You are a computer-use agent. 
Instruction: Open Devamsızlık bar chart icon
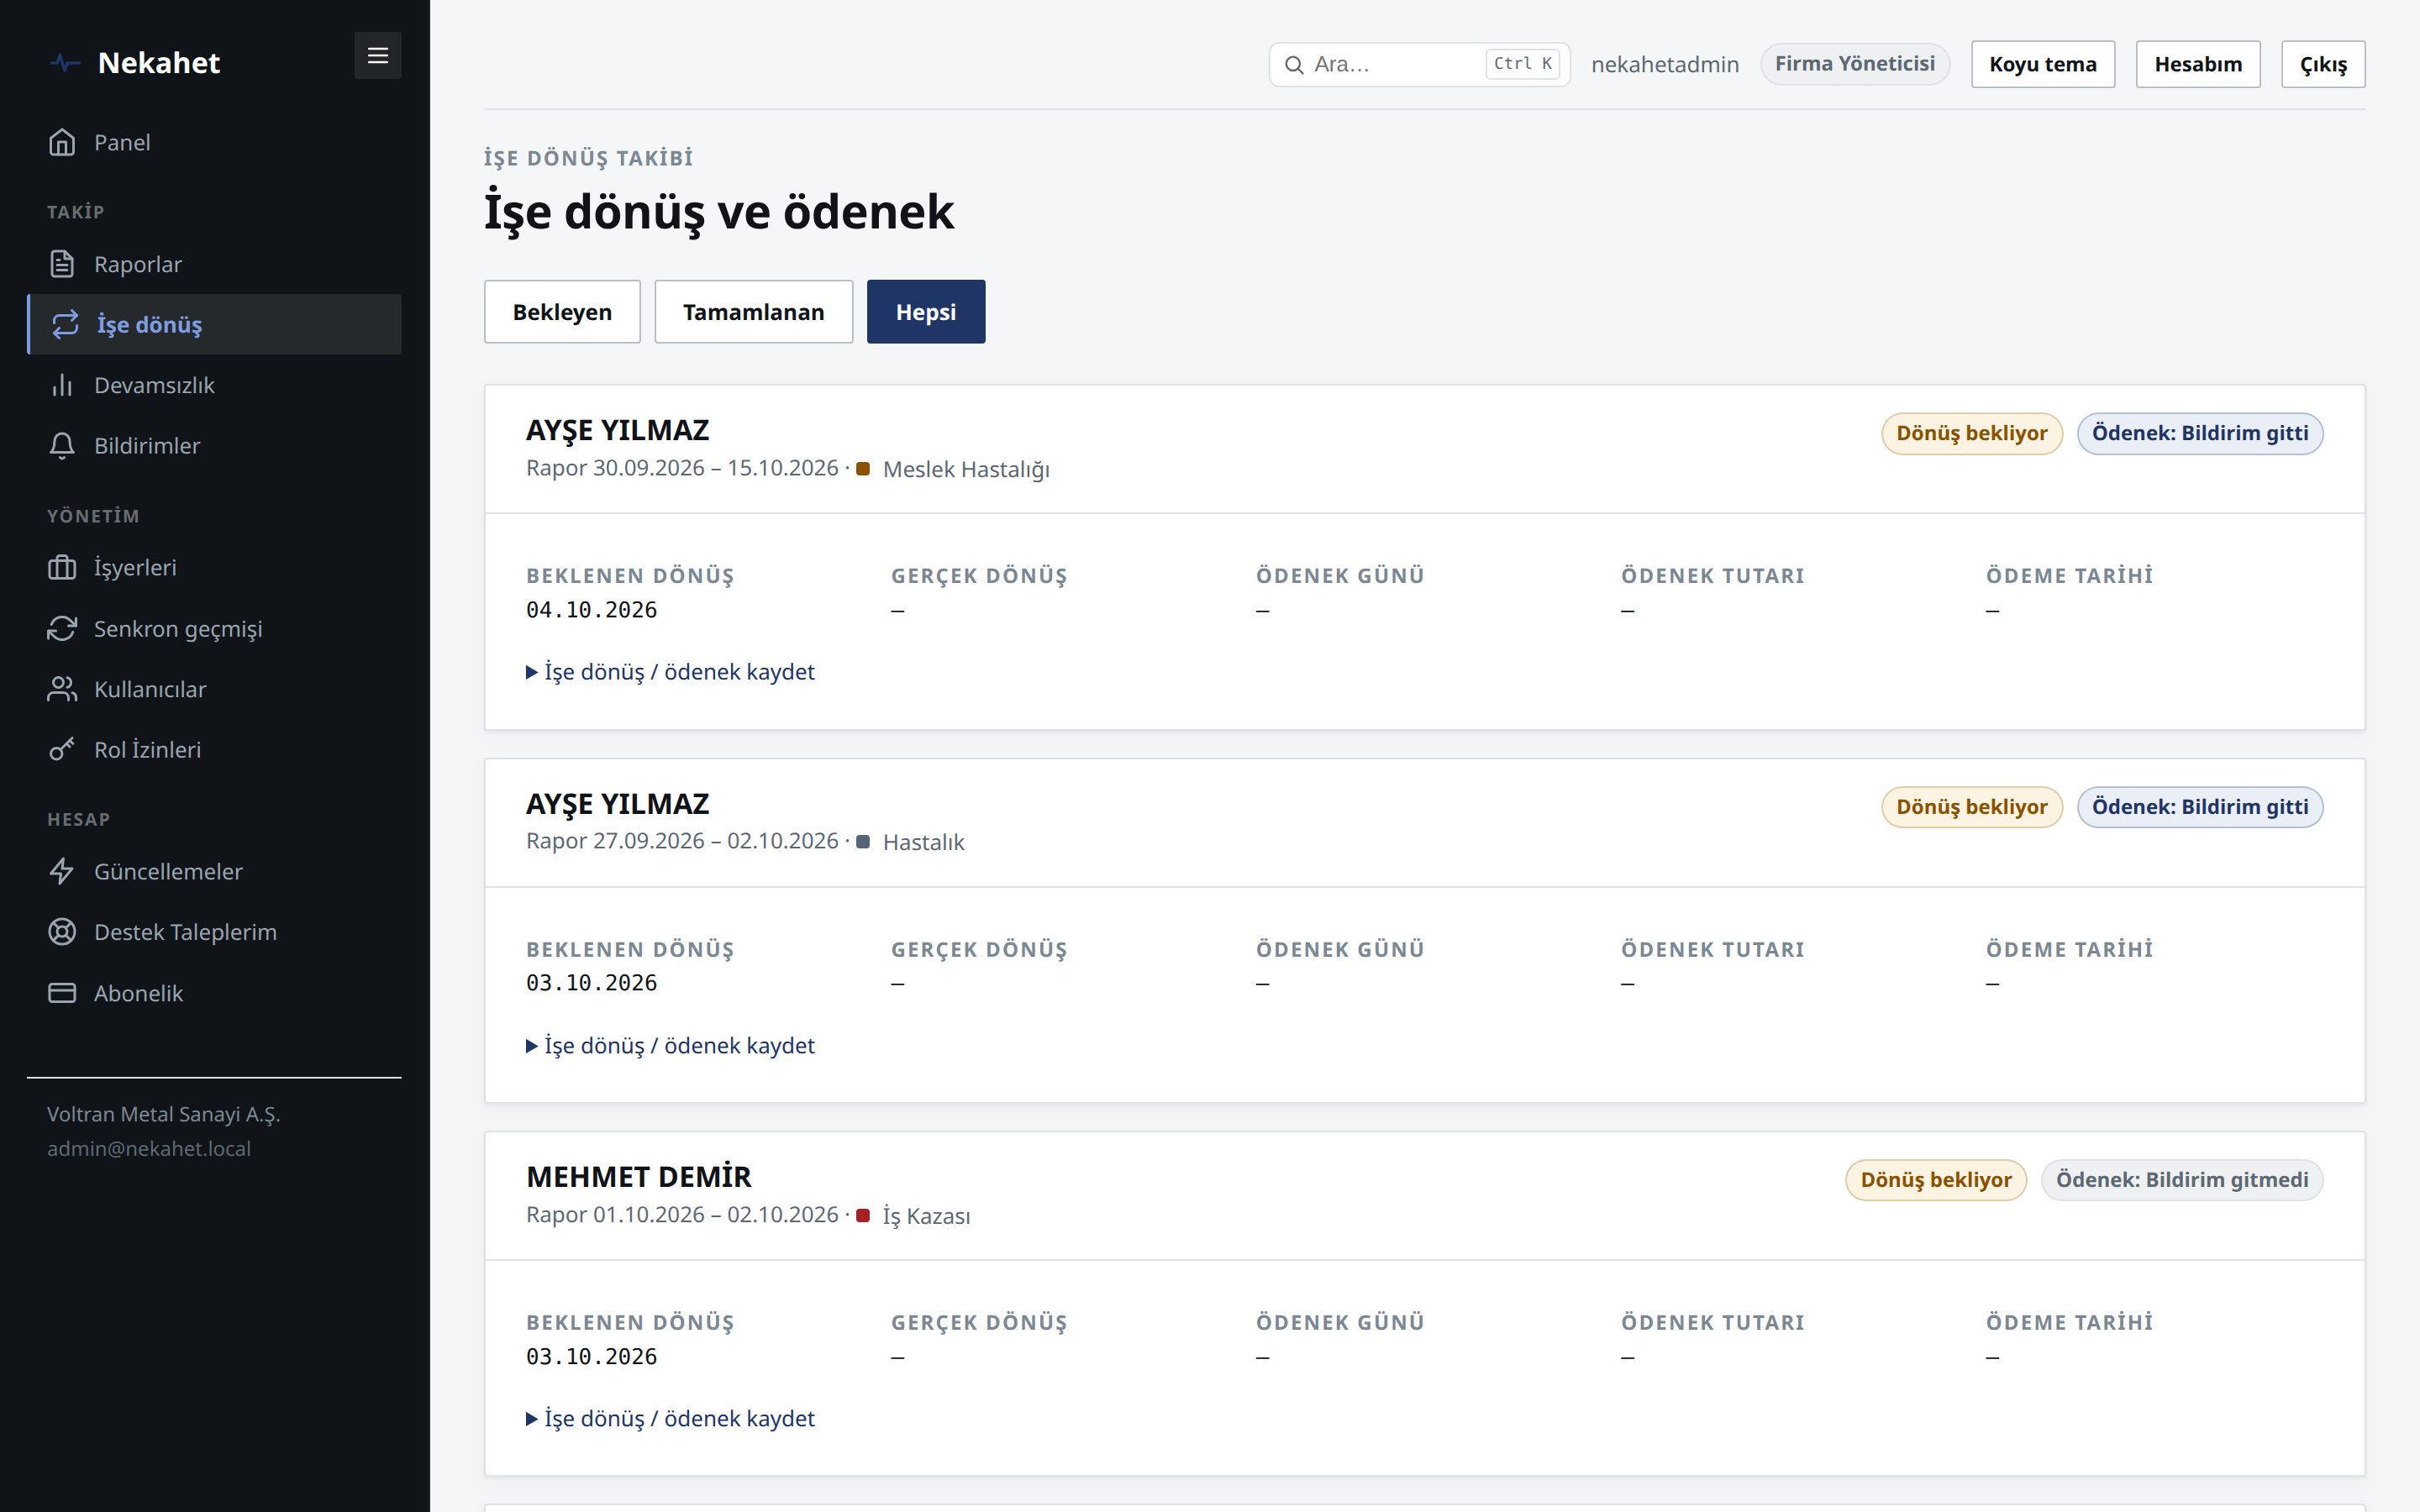click(62, 385)
